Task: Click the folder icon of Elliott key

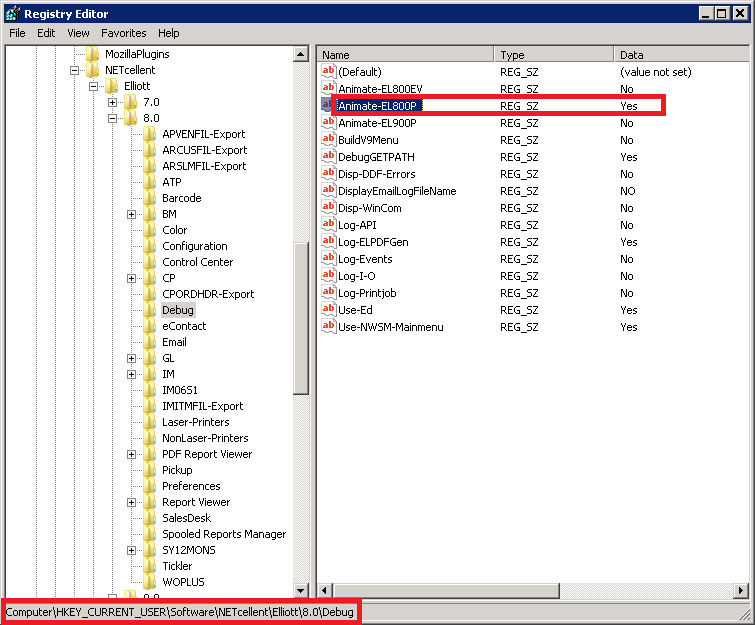Action: pyautogui.click(x=112, y=86)
